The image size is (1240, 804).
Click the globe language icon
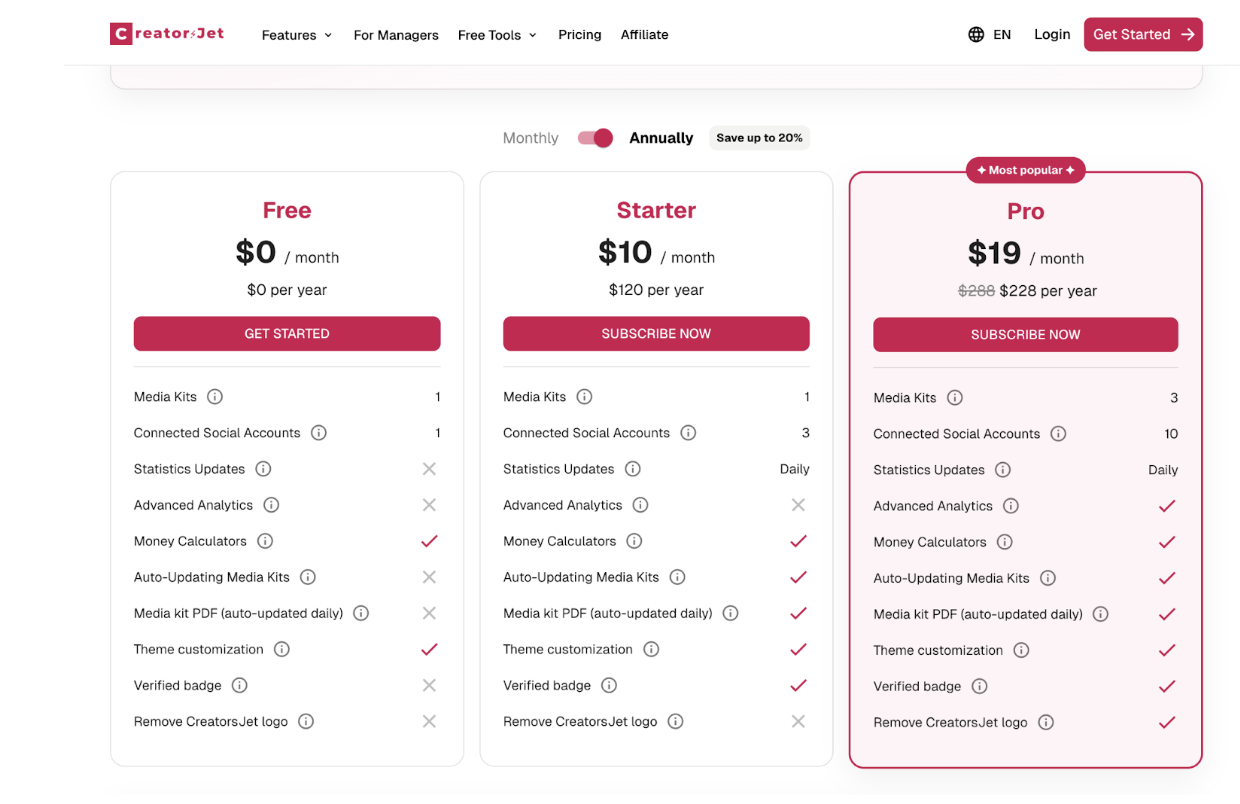(976, 34)
